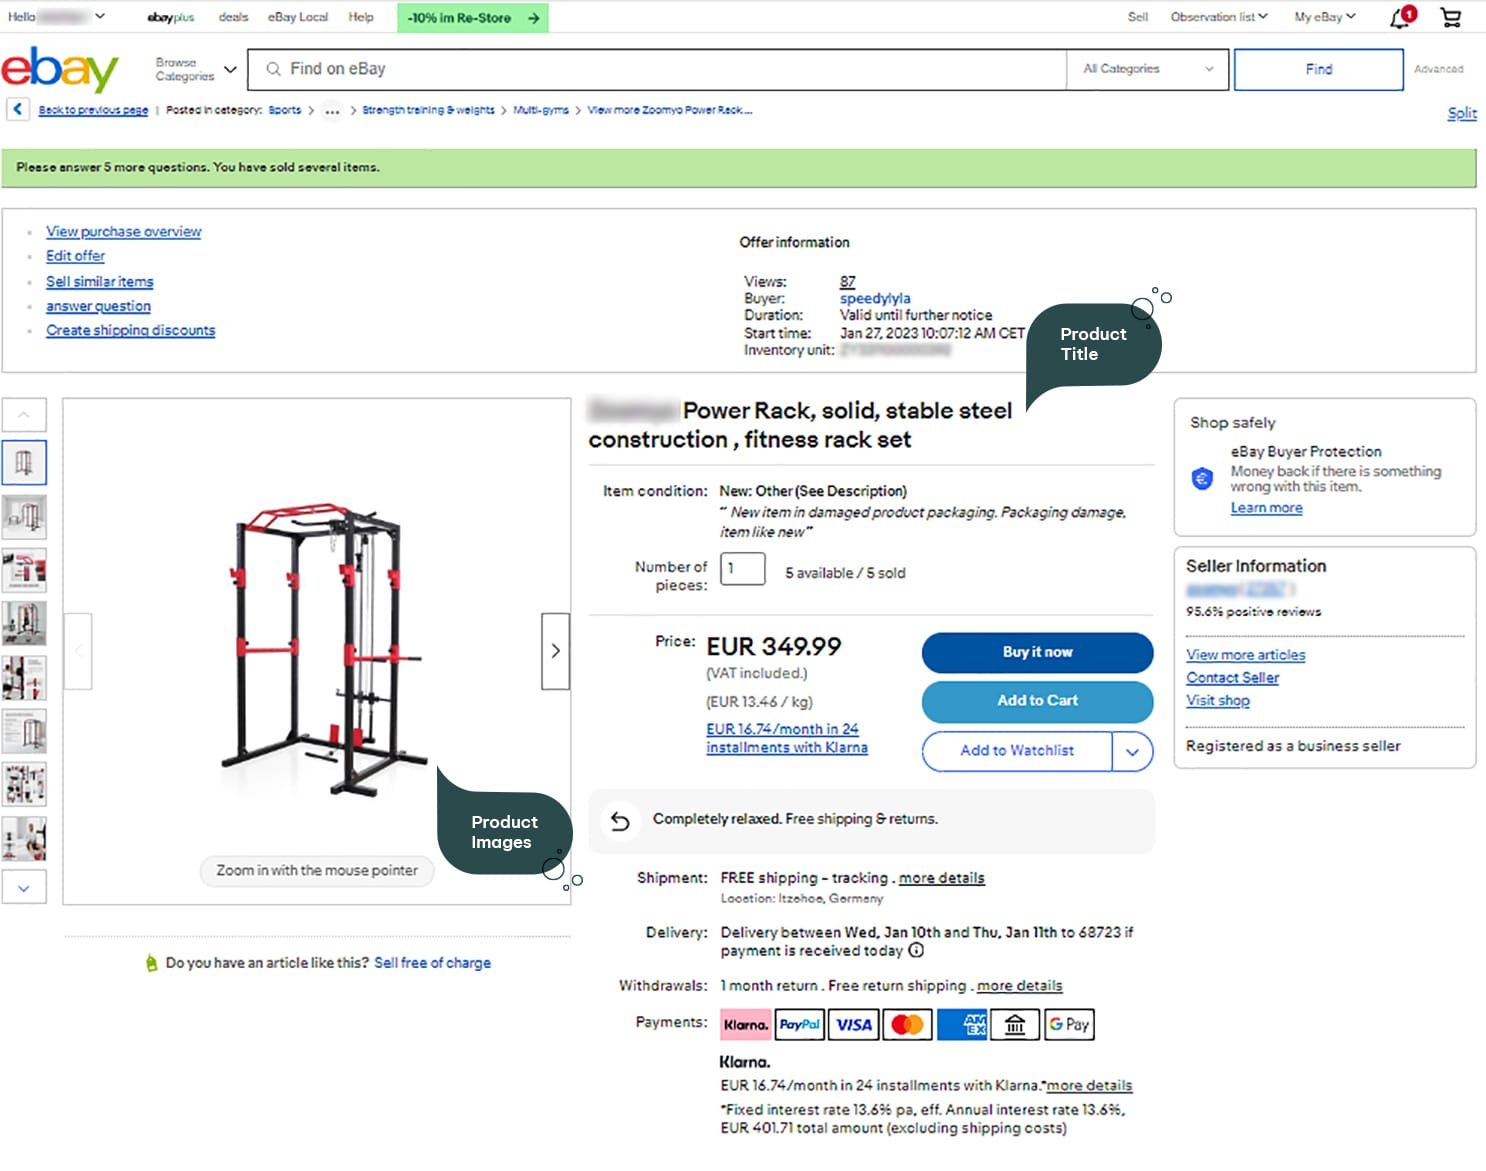
Task: Open the shopping cart icon
Action: (x=1450, y=17)
